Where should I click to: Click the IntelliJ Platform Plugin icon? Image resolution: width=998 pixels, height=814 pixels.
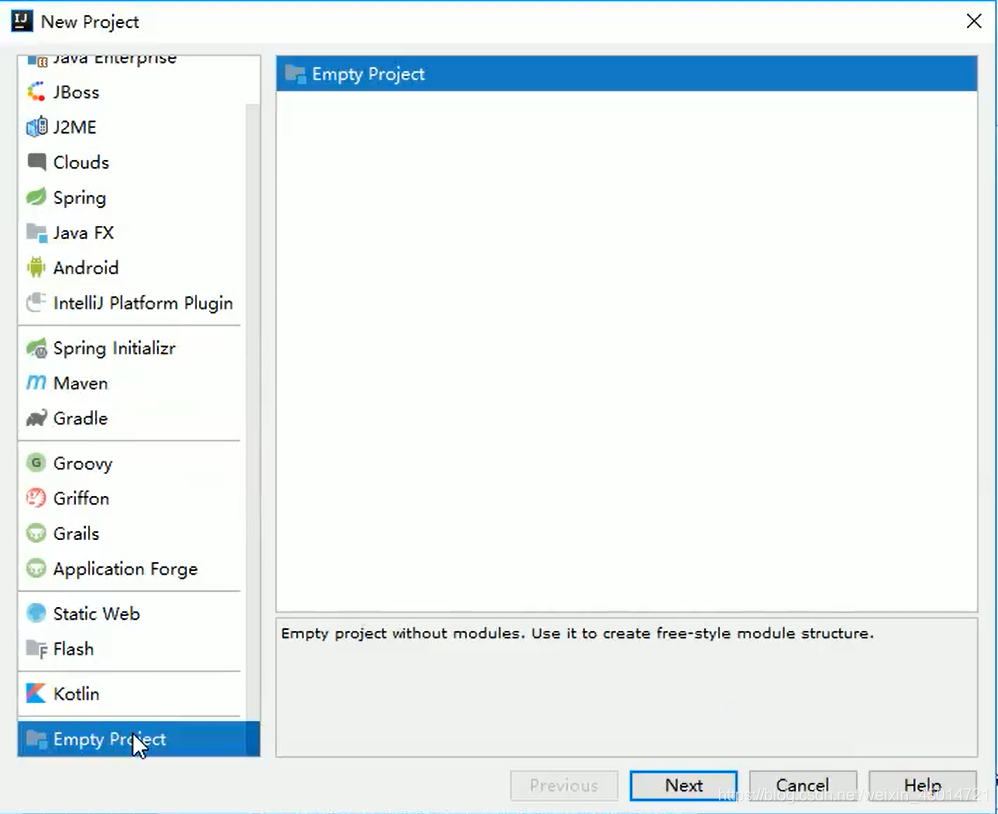pyautogui.click(x=36, y=303)
